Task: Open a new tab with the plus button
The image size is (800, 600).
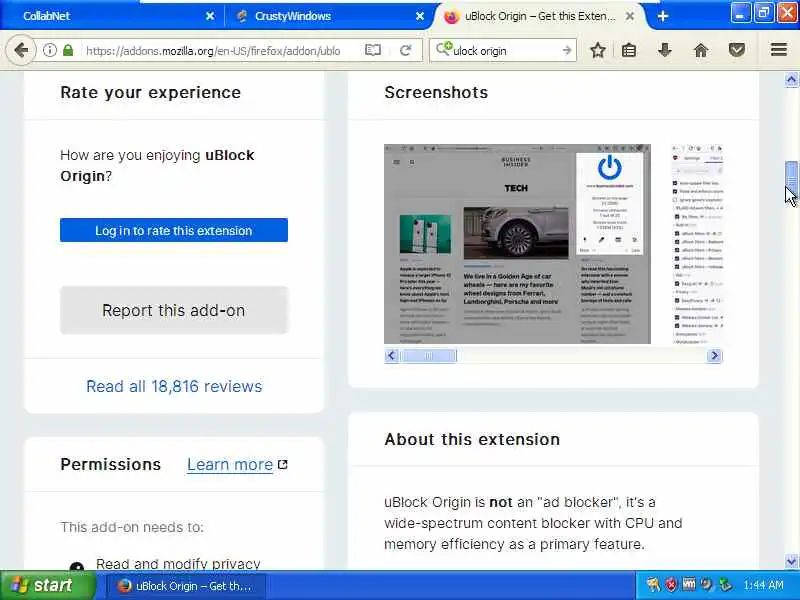Action: point(663,16)
